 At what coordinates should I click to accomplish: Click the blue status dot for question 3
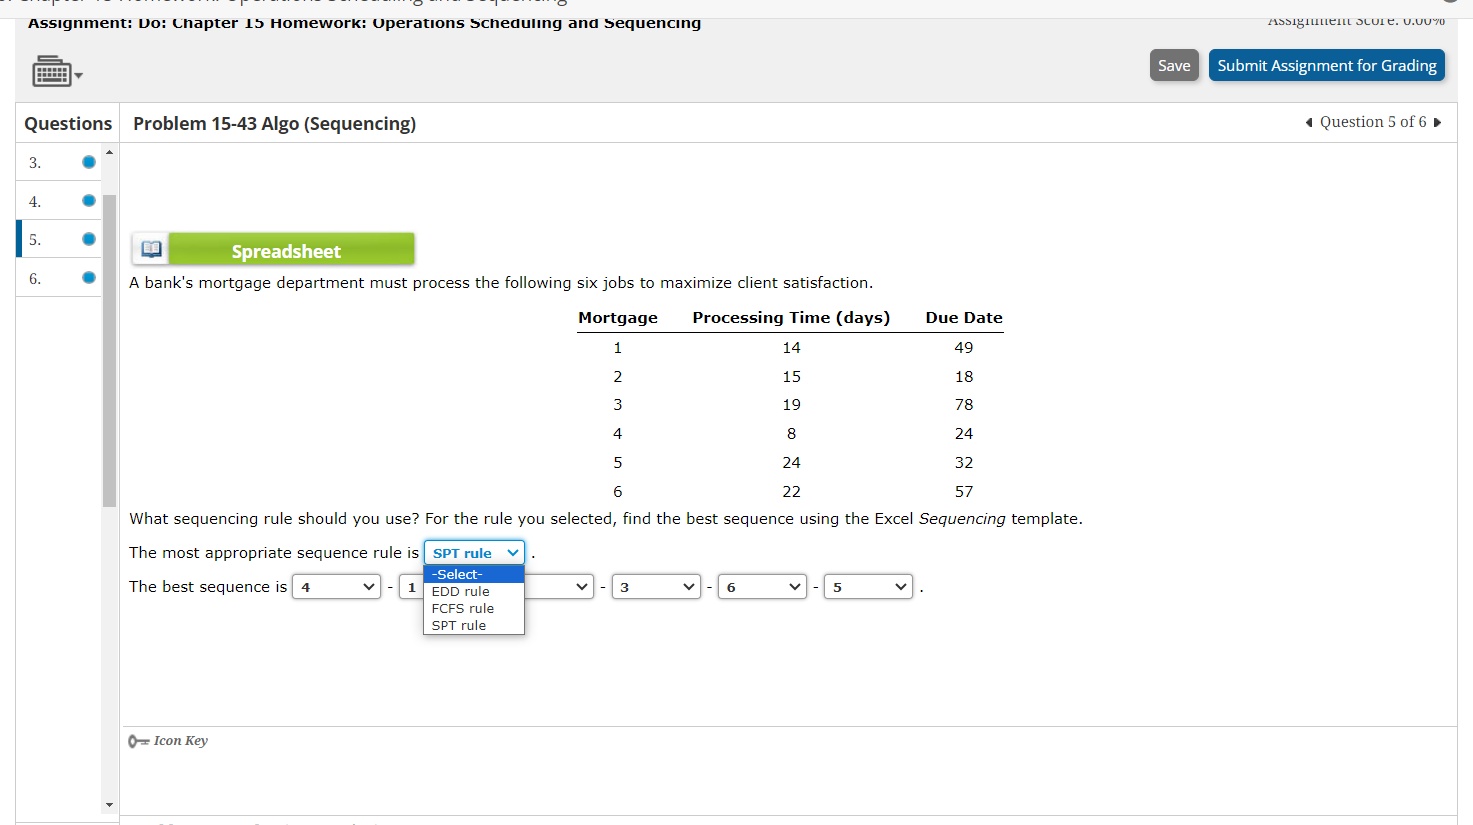coord(89,160)
